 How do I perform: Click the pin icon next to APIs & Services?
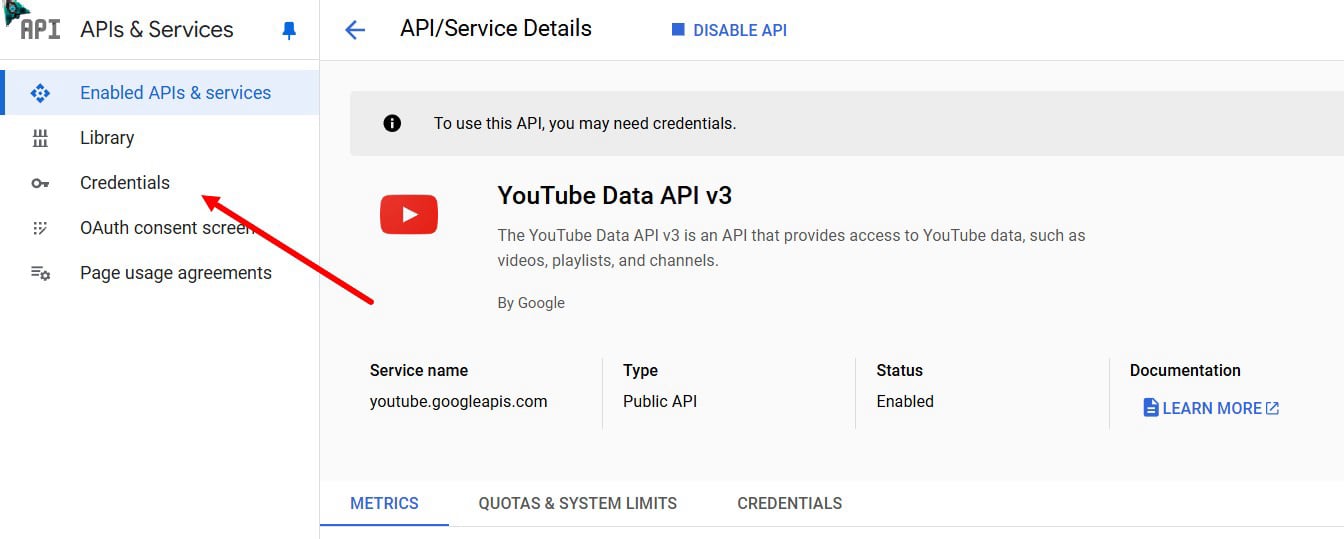[x=289, y=30]
